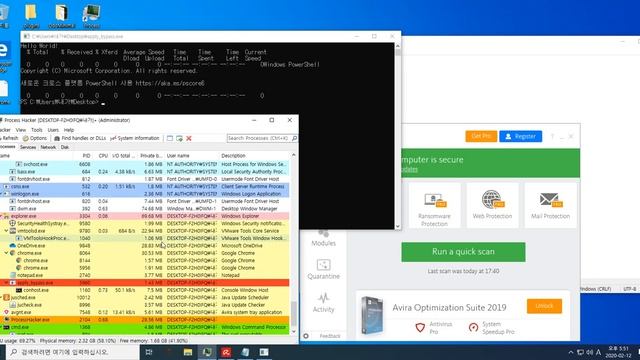Collapse the chrome.exe parent tree node

click(x=6, y=253)
